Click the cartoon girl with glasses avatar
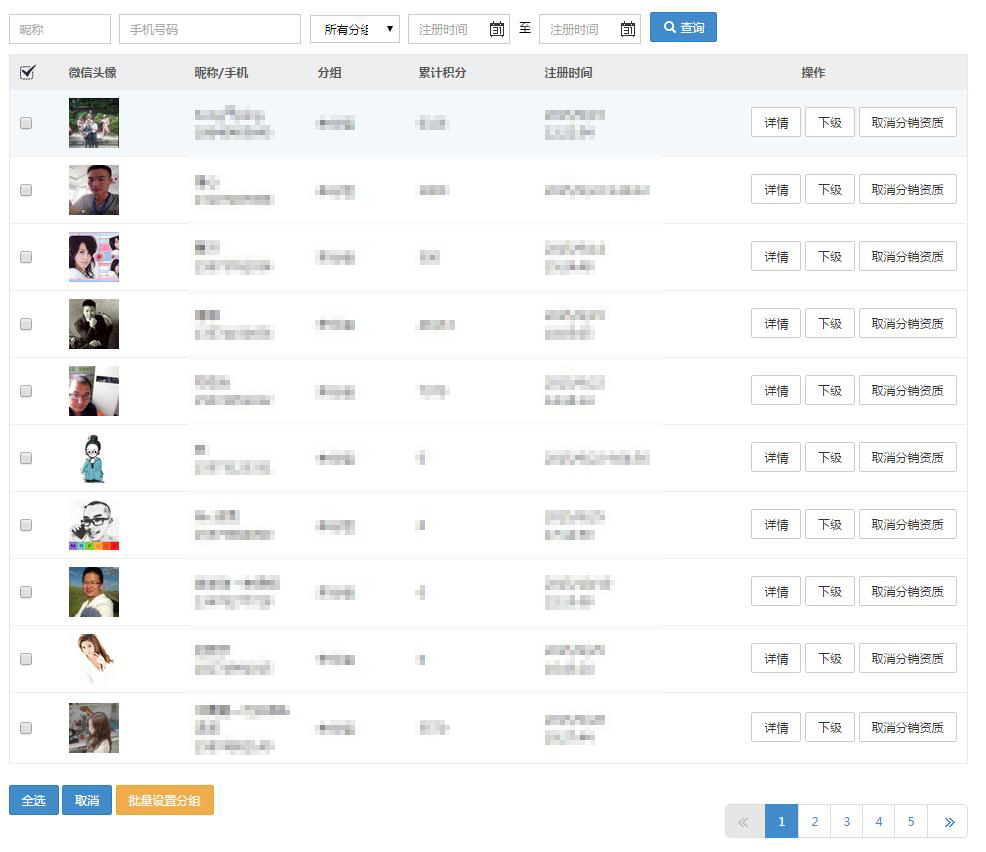The width and height of the screenshot is (986, 852). point(93,458)
